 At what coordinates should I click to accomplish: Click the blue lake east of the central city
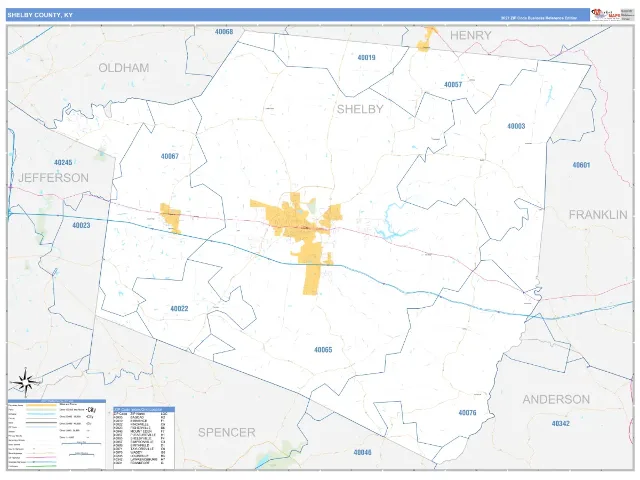coord(394,222)
